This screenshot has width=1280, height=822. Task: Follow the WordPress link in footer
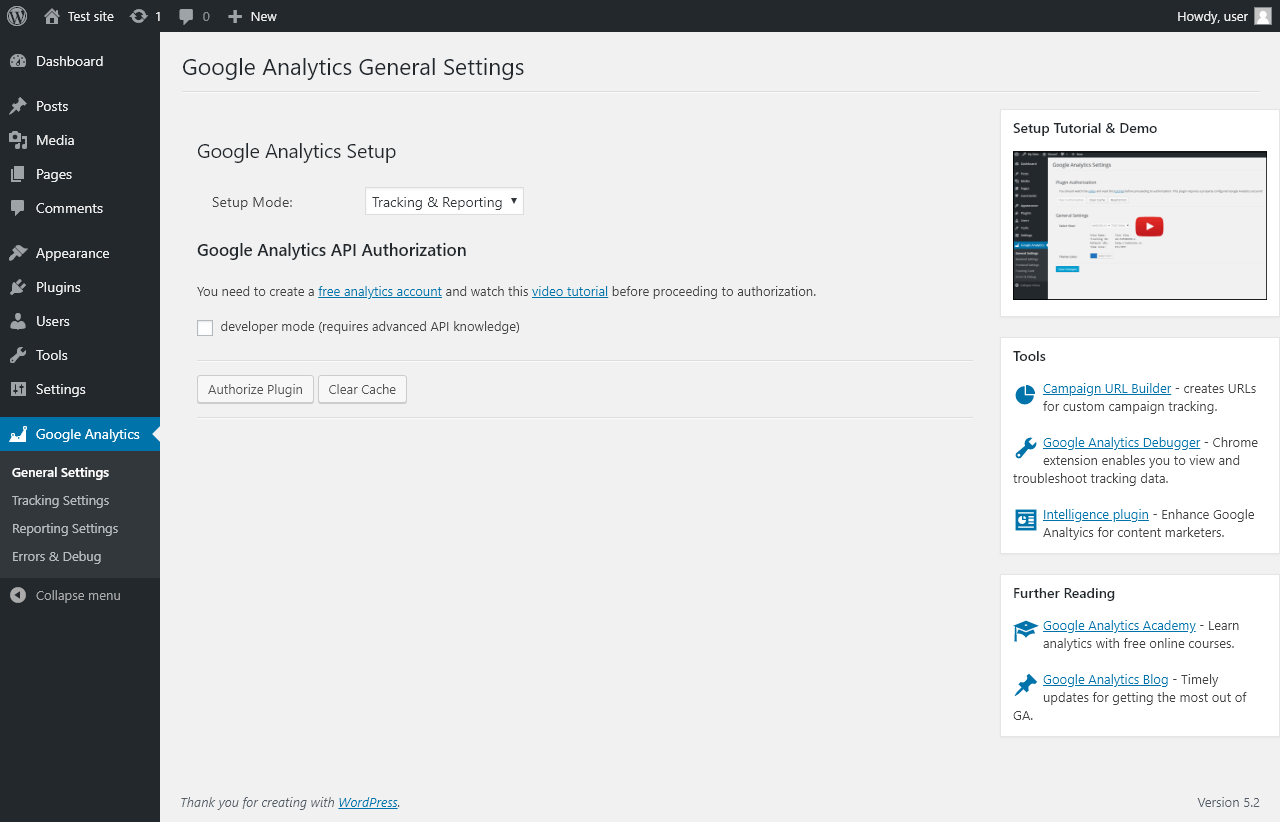point(368,802)
